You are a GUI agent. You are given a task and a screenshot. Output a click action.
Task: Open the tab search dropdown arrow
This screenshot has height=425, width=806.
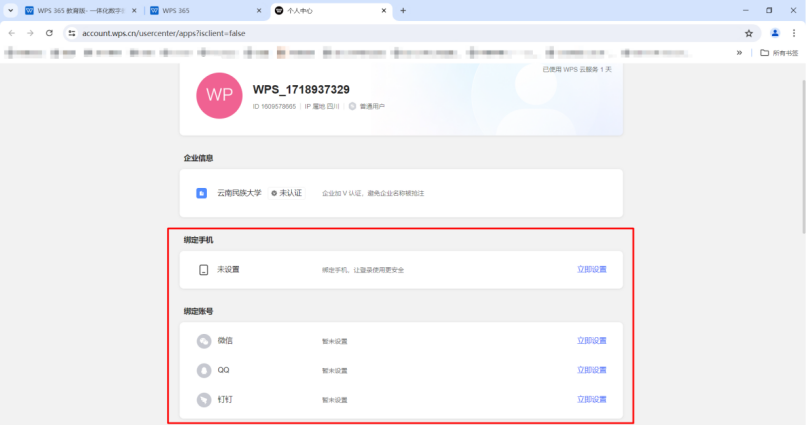point(10,10)
